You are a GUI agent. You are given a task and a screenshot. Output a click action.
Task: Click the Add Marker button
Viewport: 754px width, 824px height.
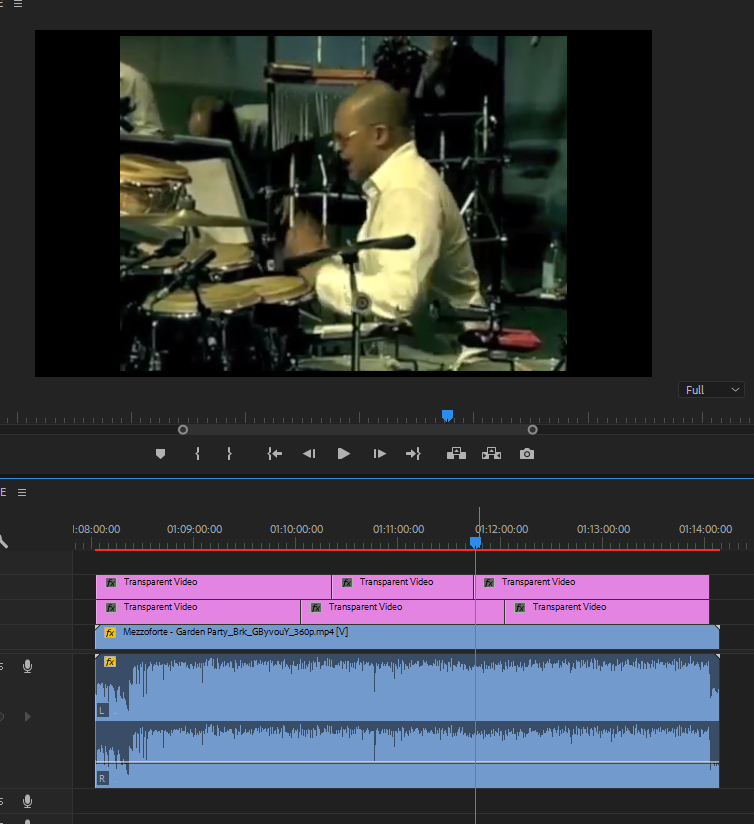pos(161,454)
